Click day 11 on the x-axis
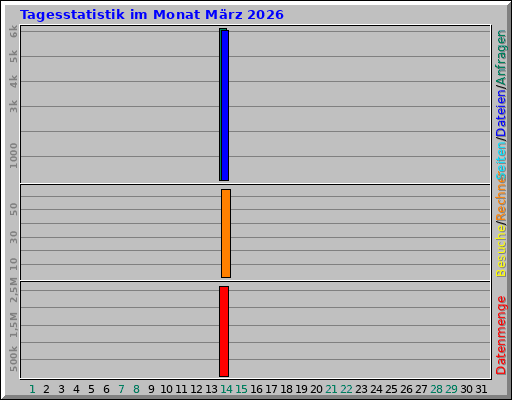Screen dimensions: 512x400 (181, 389)
